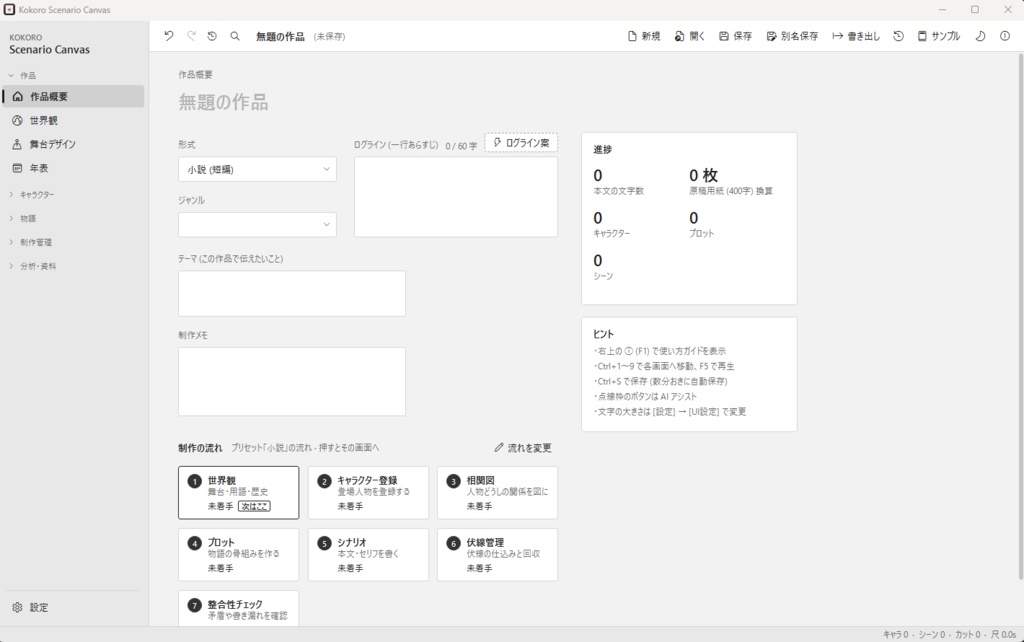Click the search magnifier icon

point(234,37)
